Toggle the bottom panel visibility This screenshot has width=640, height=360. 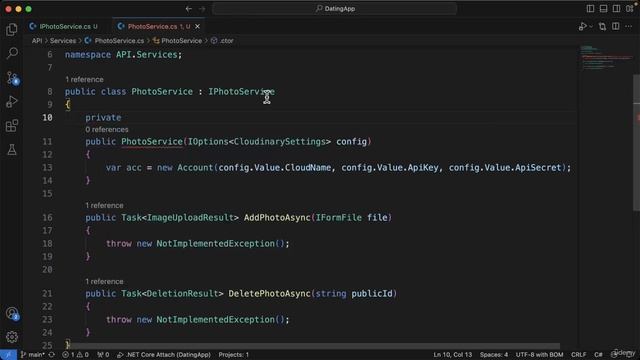click(x=603, y=8)
